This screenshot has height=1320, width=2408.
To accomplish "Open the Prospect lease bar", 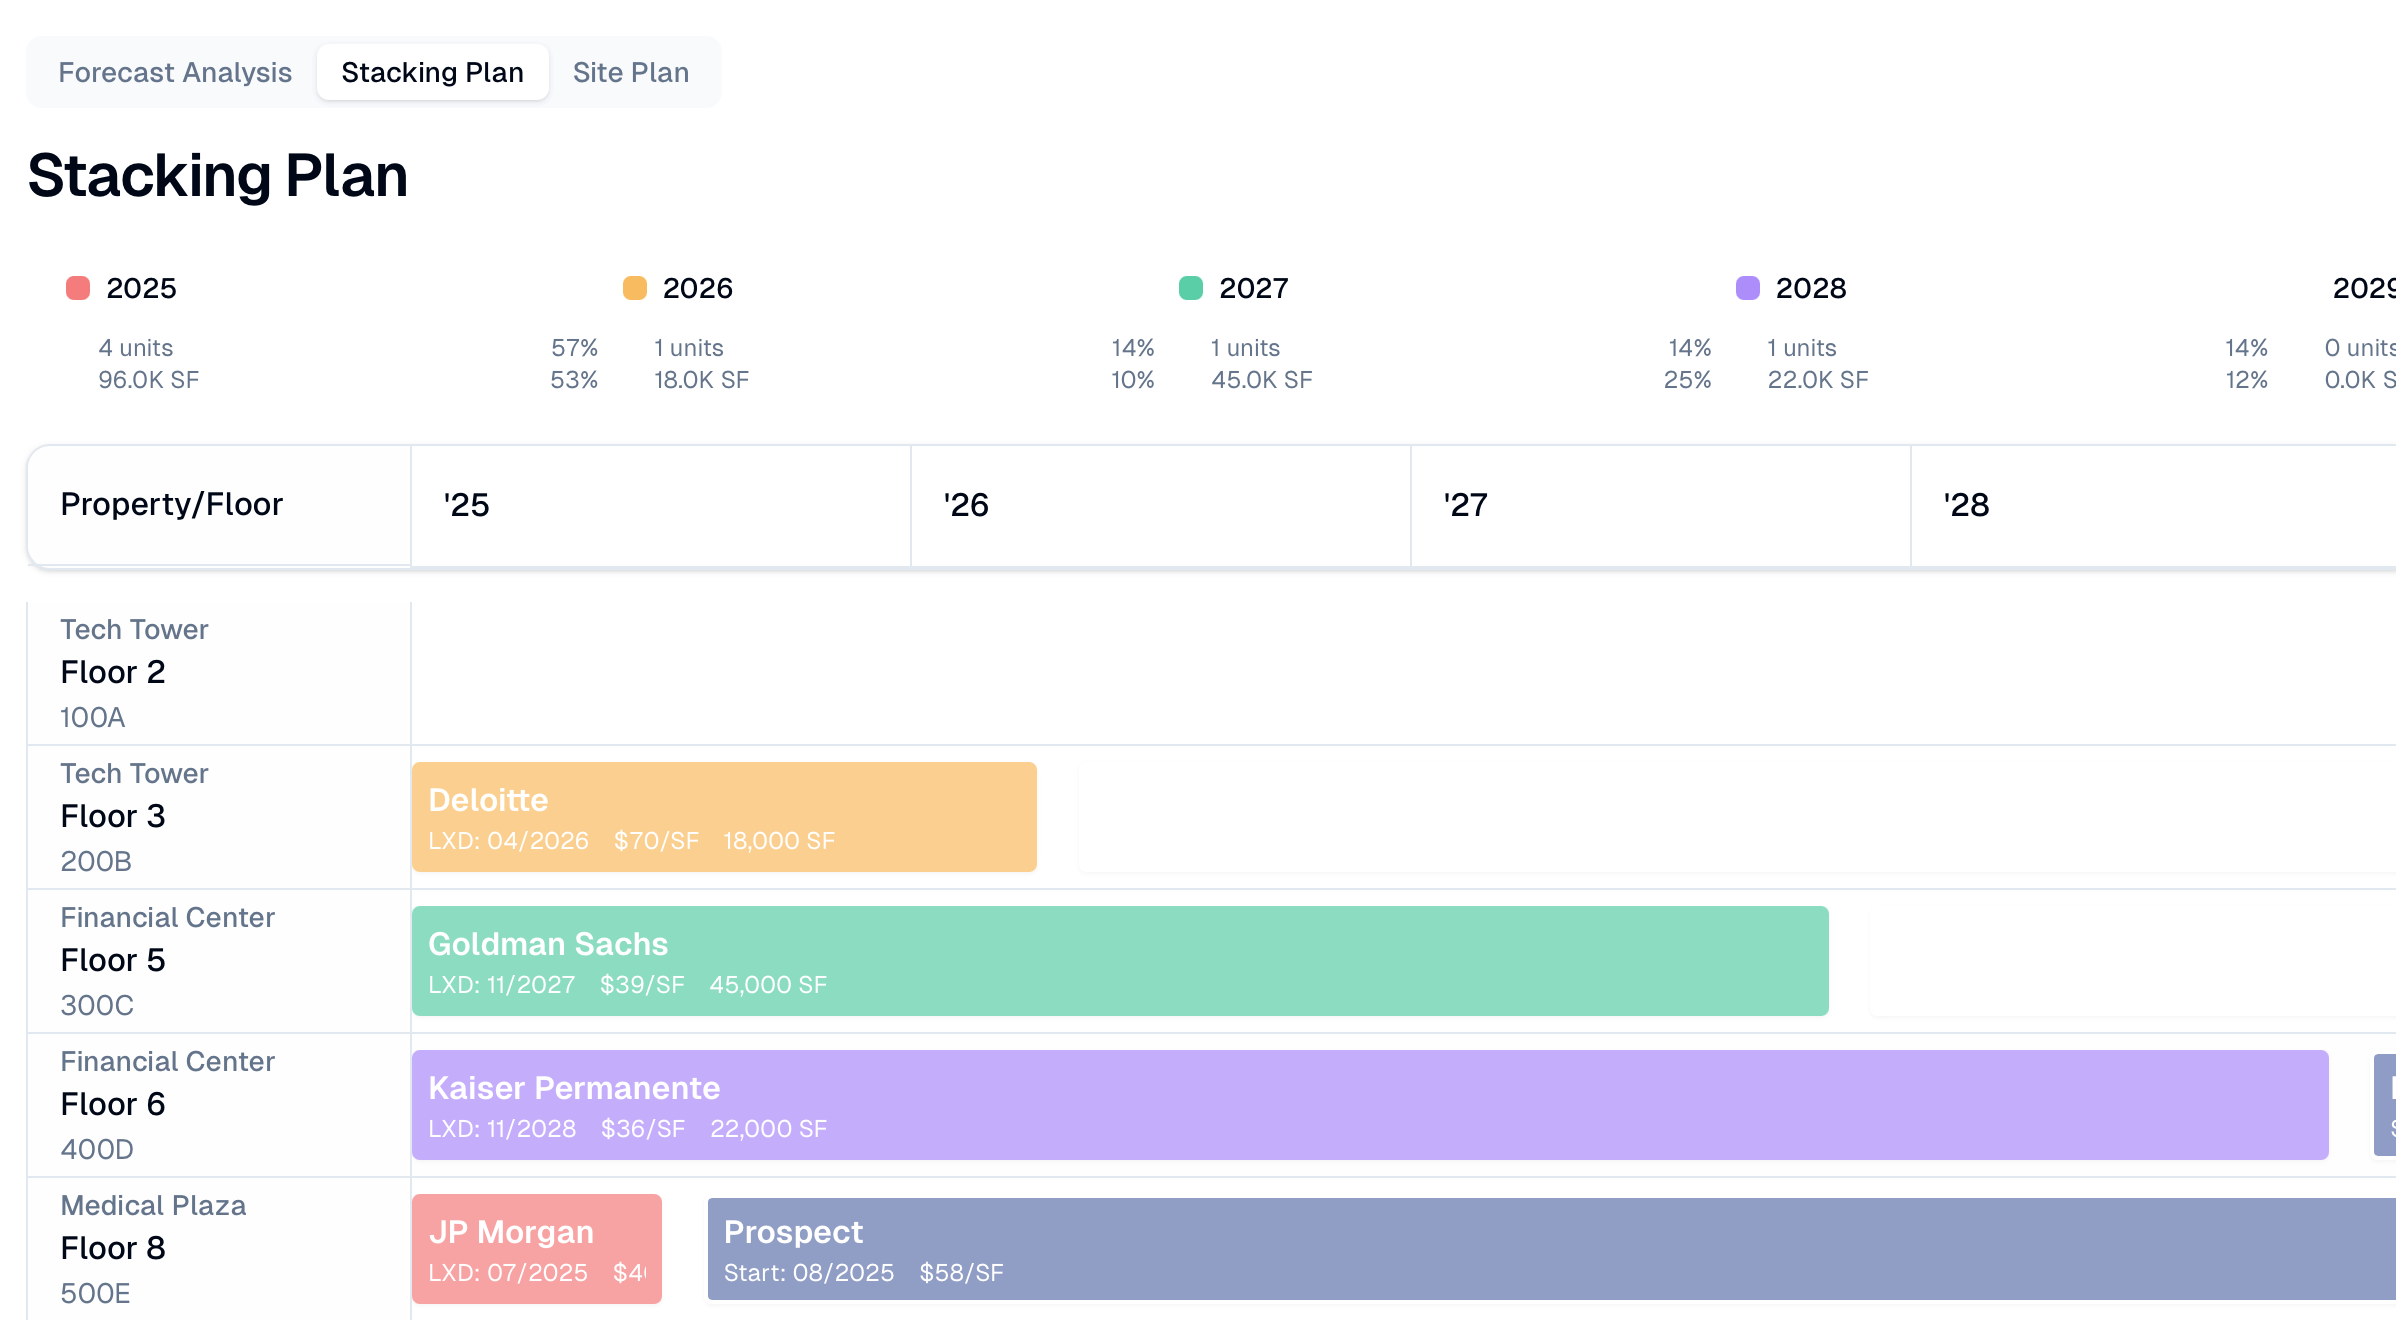I will pyautogui.click(x=1552, y=1249).
